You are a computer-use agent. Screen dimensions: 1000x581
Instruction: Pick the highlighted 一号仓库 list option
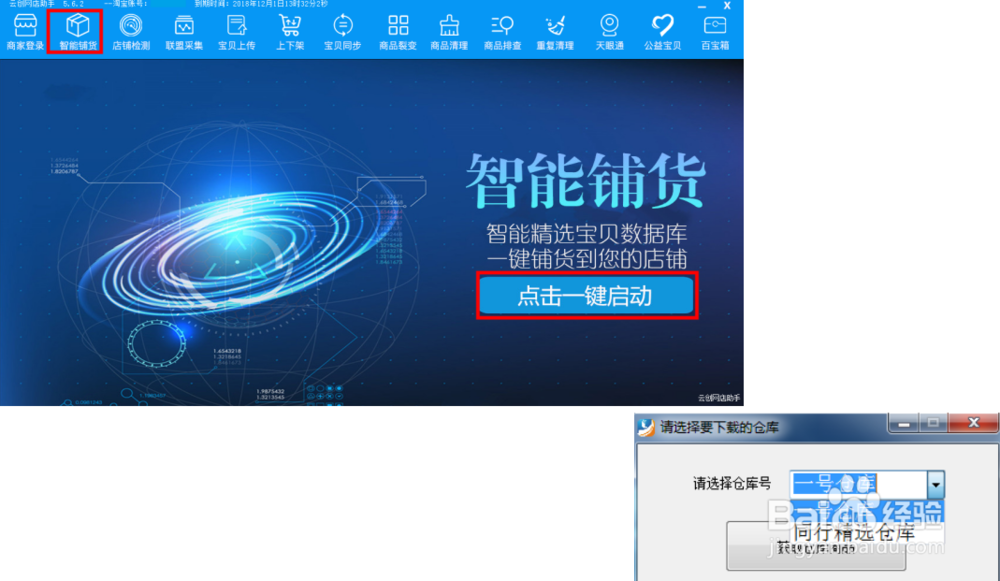(x=867, y=511)
